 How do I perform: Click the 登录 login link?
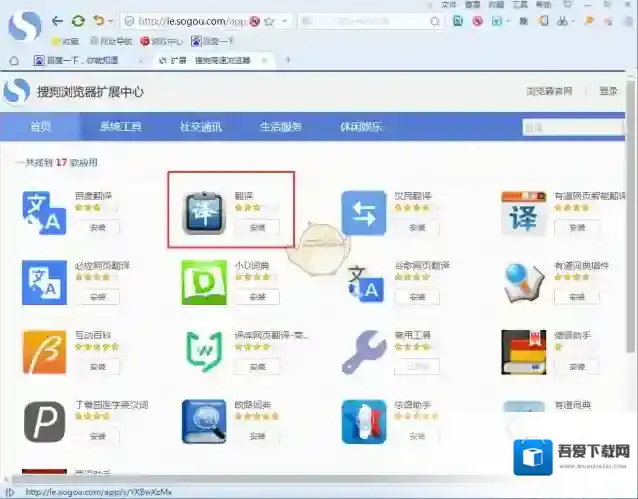click(608, 91)
